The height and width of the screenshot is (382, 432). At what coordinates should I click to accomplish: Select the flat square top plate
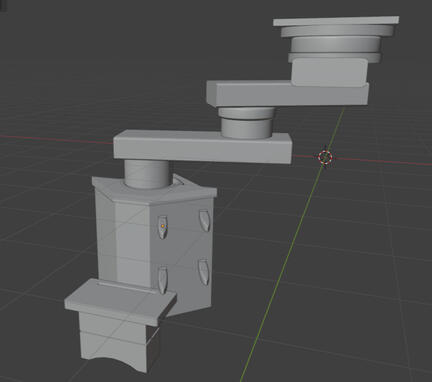(x=336, y=21)
